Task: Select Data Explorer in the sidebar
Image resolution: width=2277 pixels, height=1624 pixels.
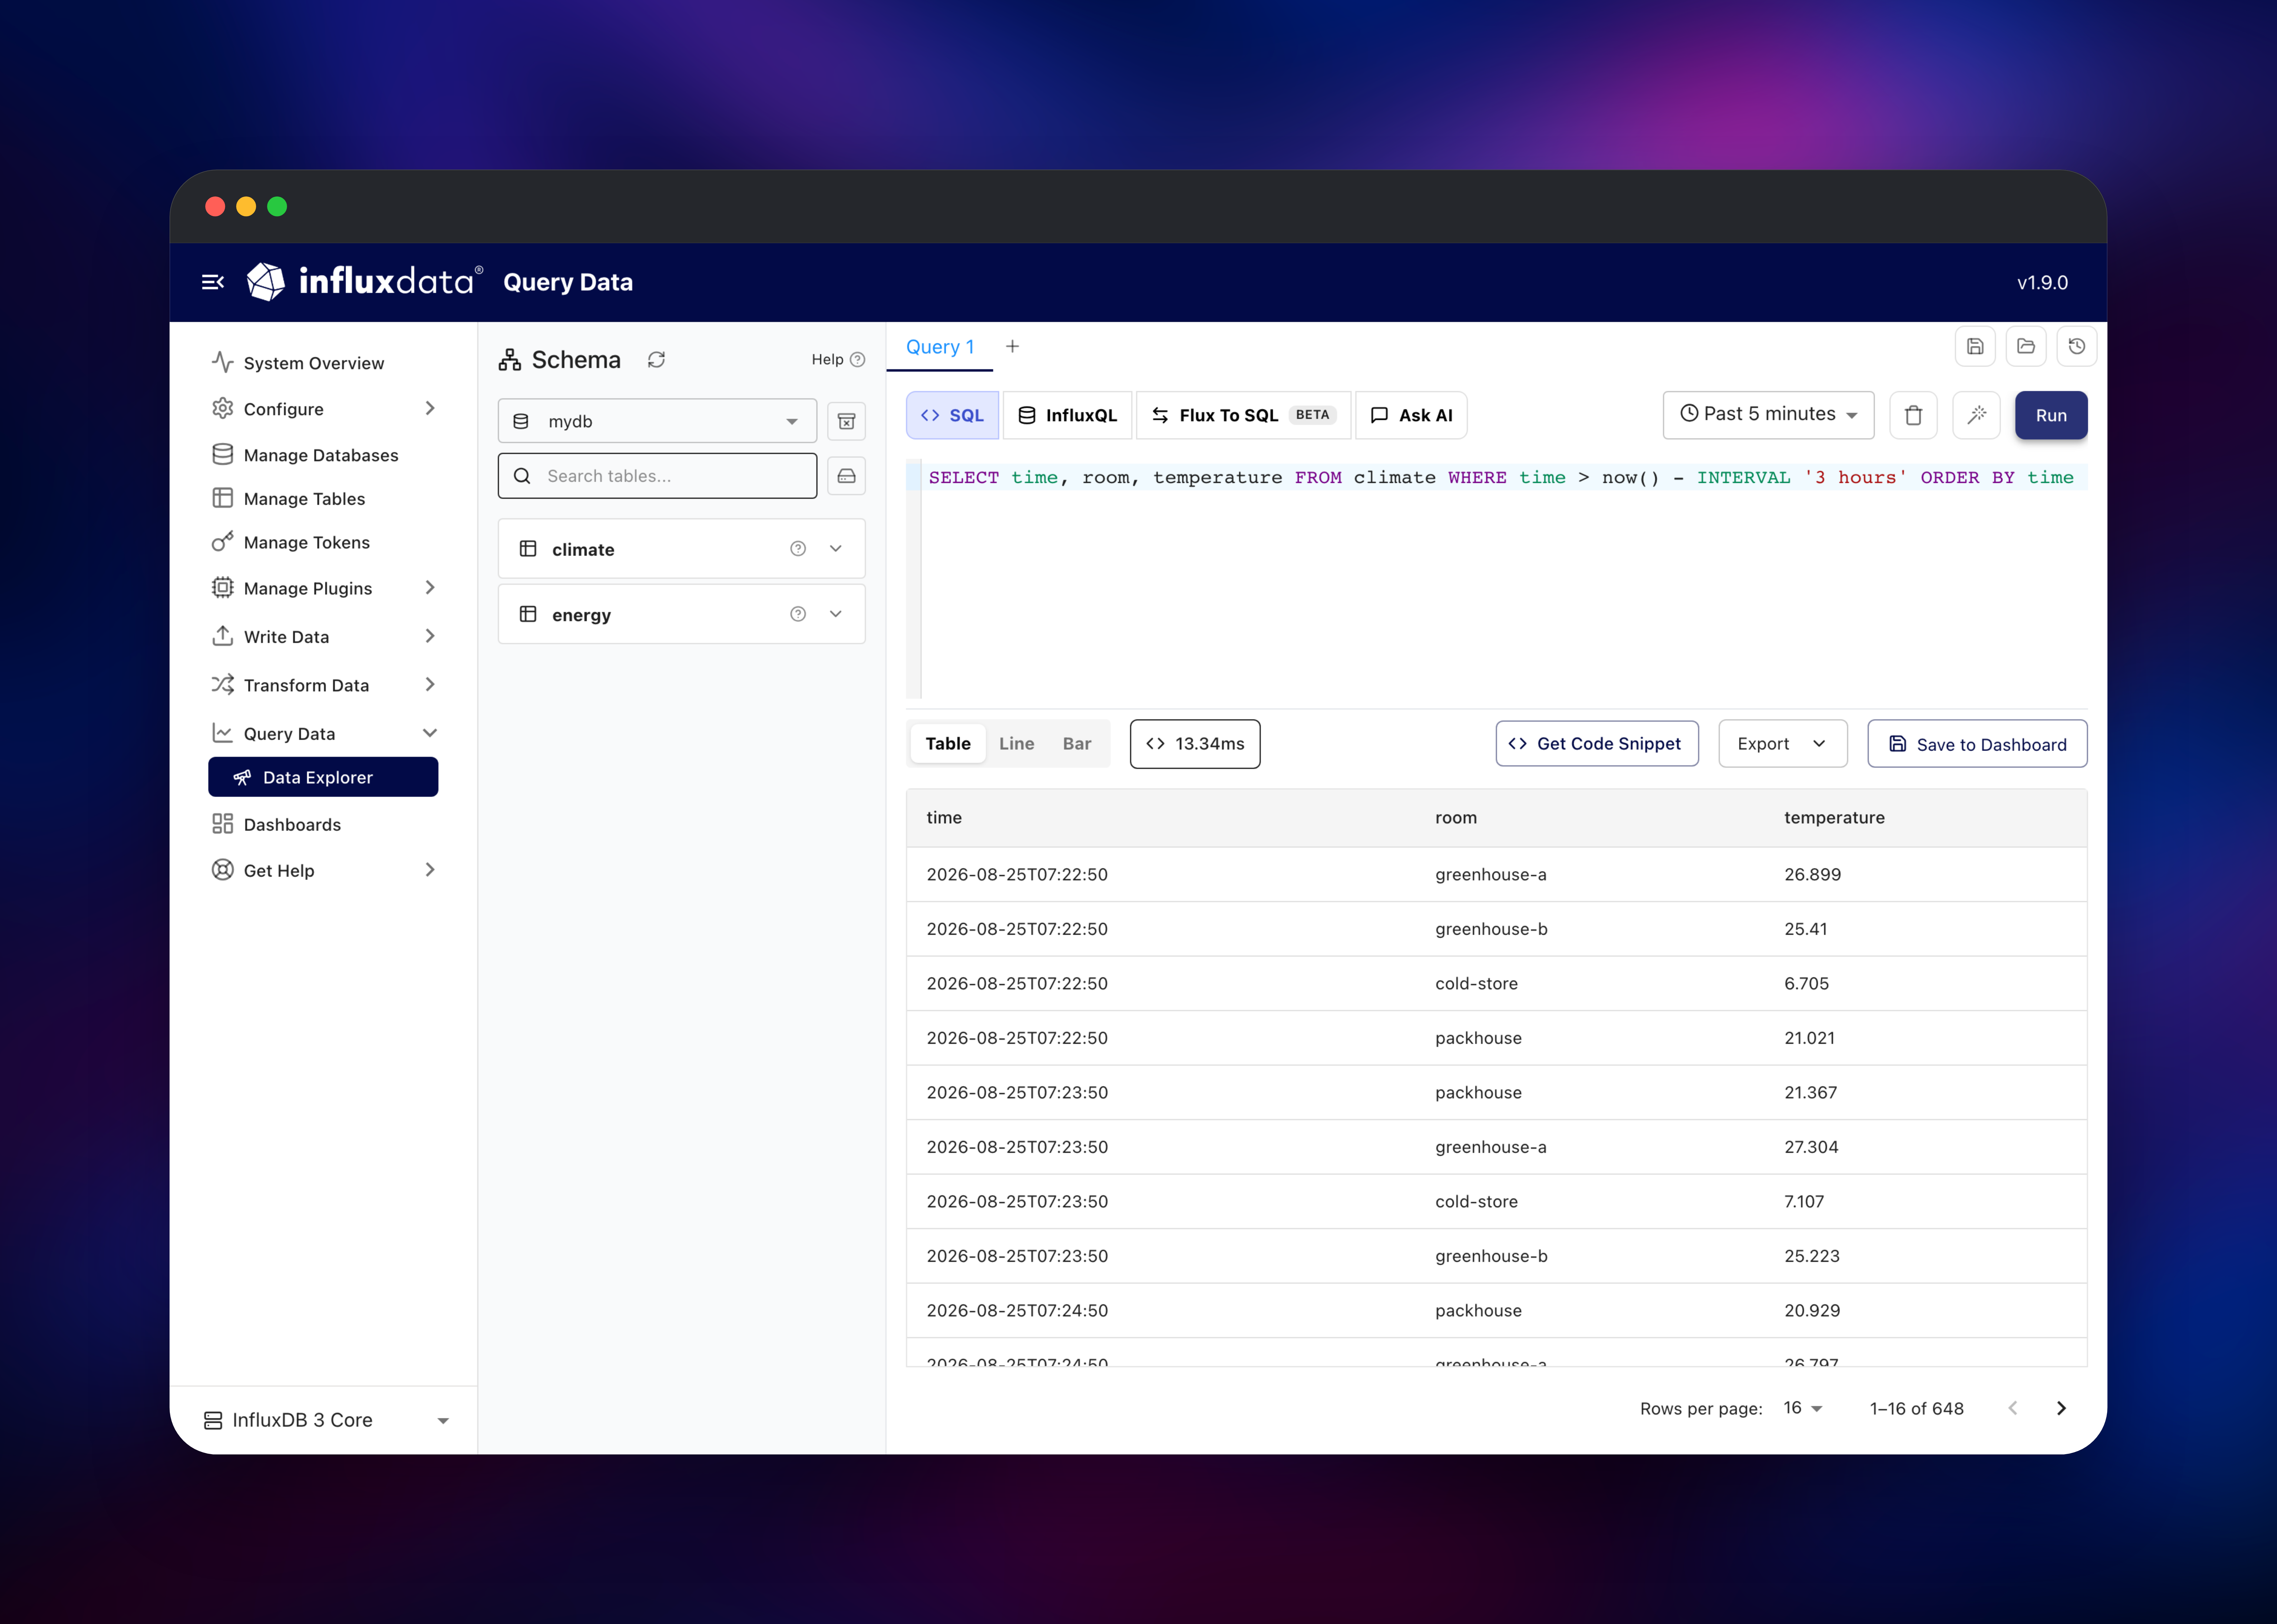Action: point(323,777)
